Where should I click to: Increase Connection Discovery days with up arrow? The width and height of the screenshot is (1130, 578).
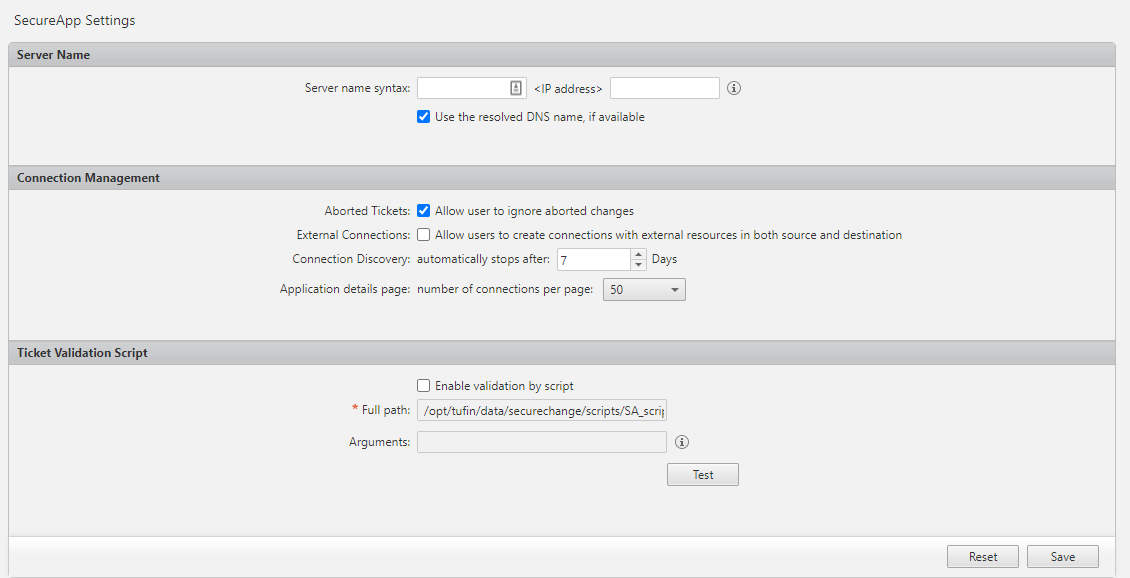click(x=639, y=254)
